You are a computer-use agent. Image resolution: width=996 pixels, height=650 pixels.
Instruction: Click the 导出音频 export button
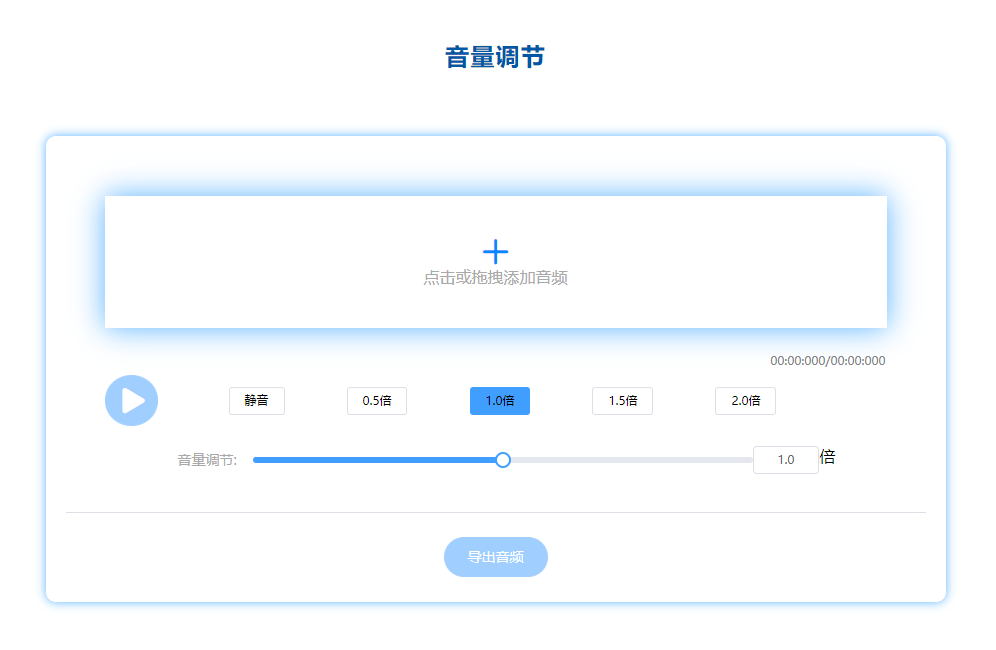click(x=495, y=557)
